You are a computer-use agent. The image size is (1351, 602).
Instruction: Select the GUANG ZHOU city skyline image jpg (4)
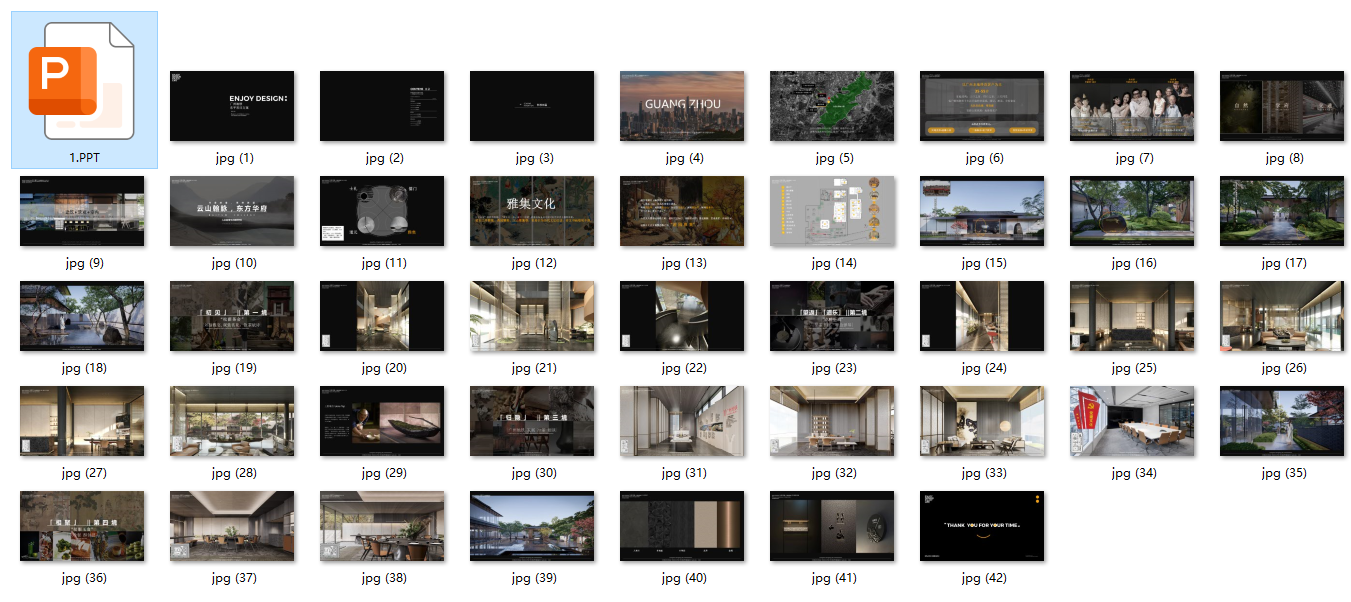pyautogui.click(x=682, y=106)
